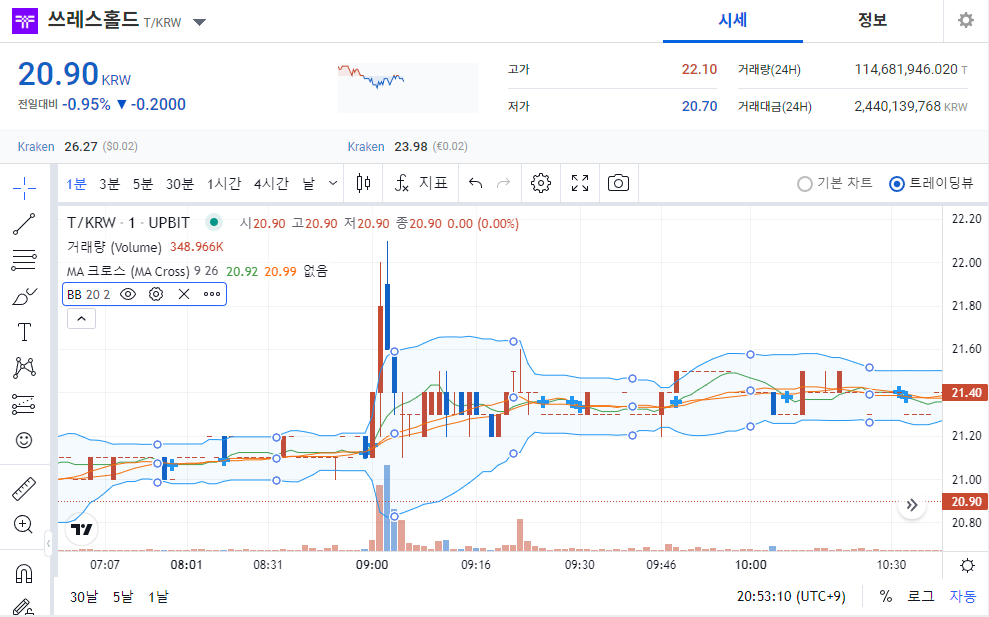This screenshot has width=989, height=617.
Task: Redo the chart action
Action: pos(503,184)
